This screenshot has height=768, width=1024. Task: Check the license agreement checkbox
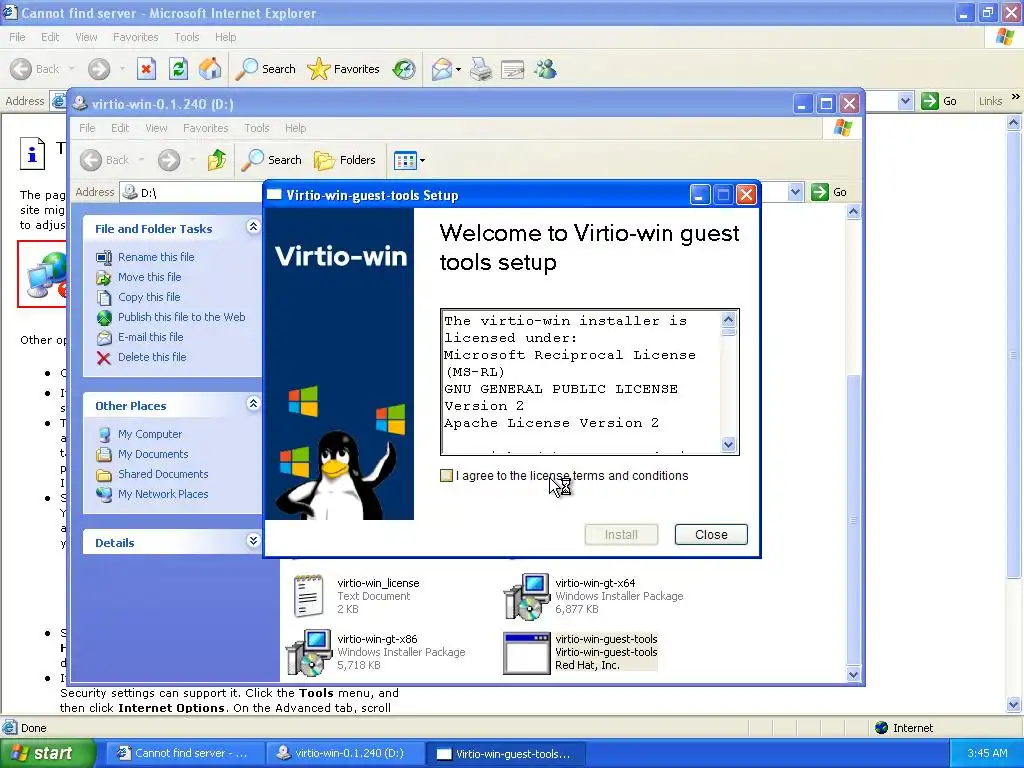(x=447, y=475)
